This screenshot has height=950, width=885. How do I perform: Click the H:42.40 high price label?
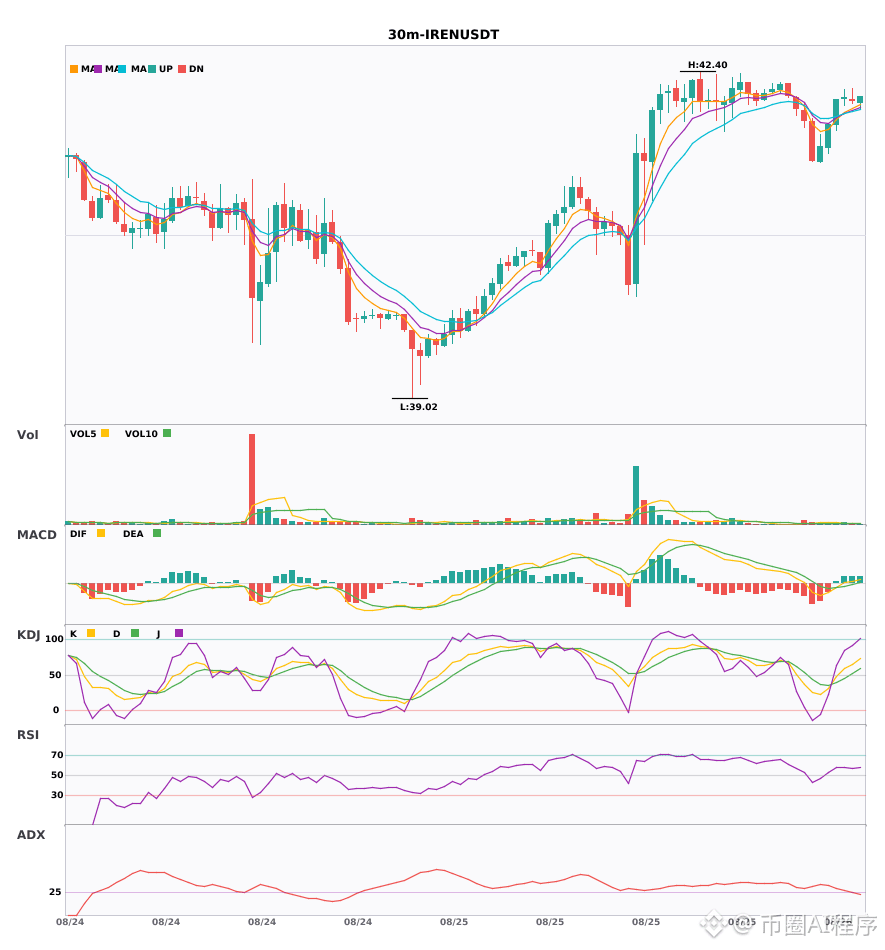708,65
